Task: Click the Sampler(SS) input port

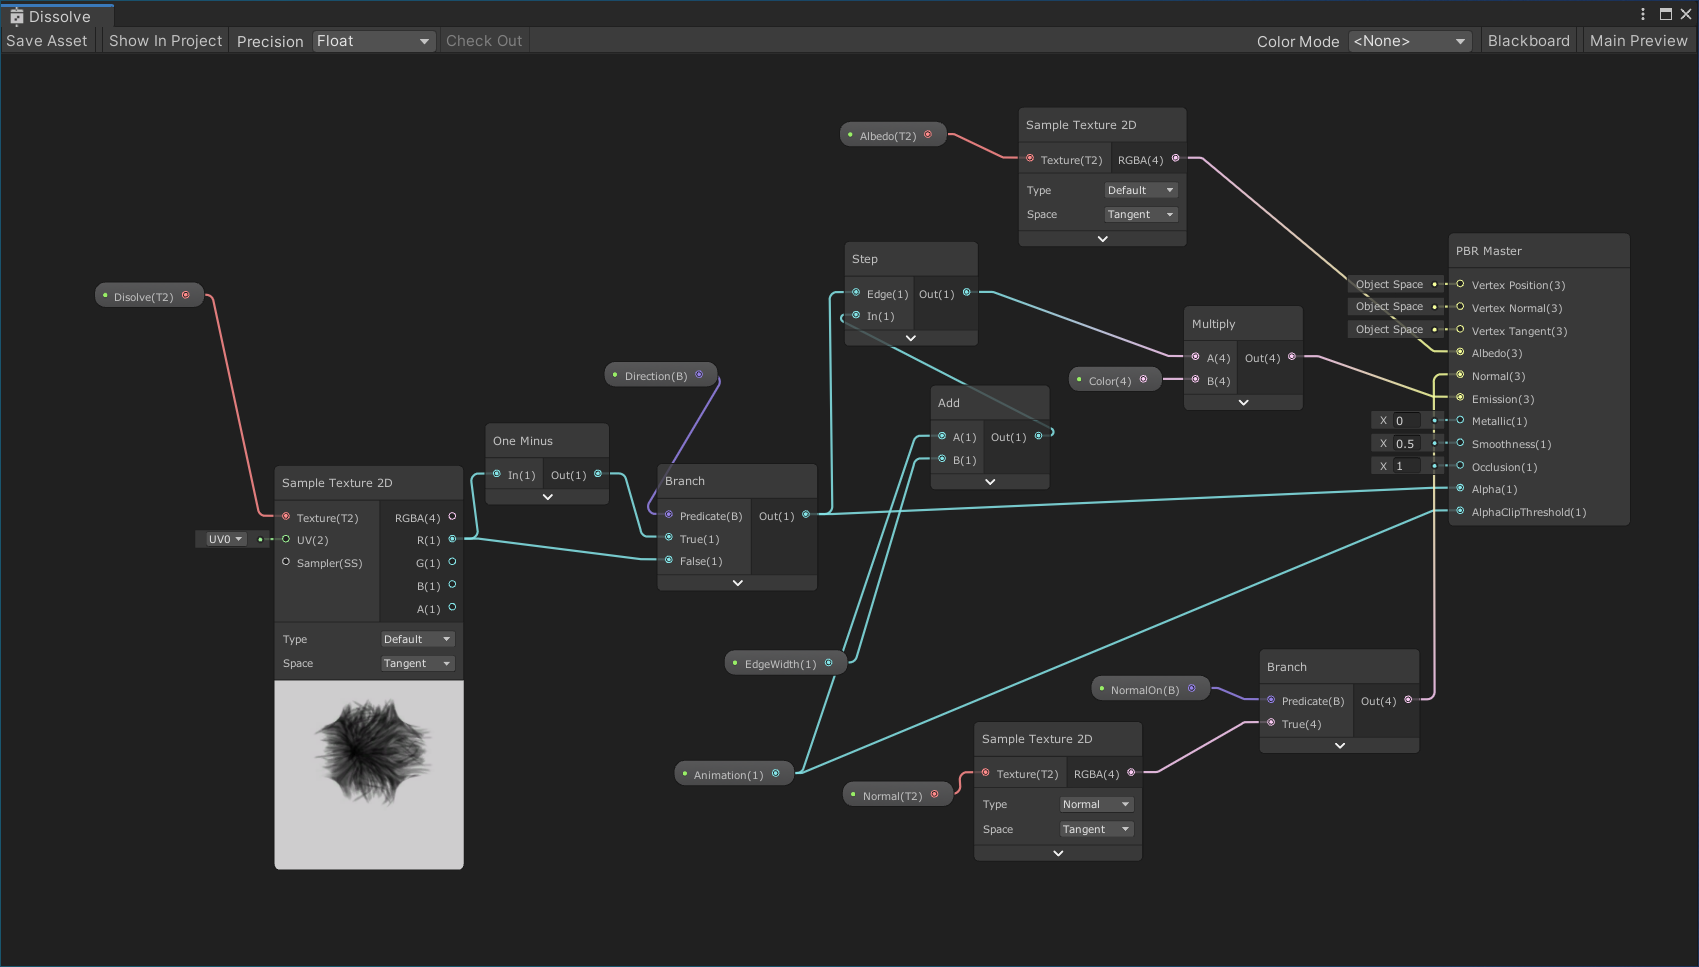Action: [286, 562]
